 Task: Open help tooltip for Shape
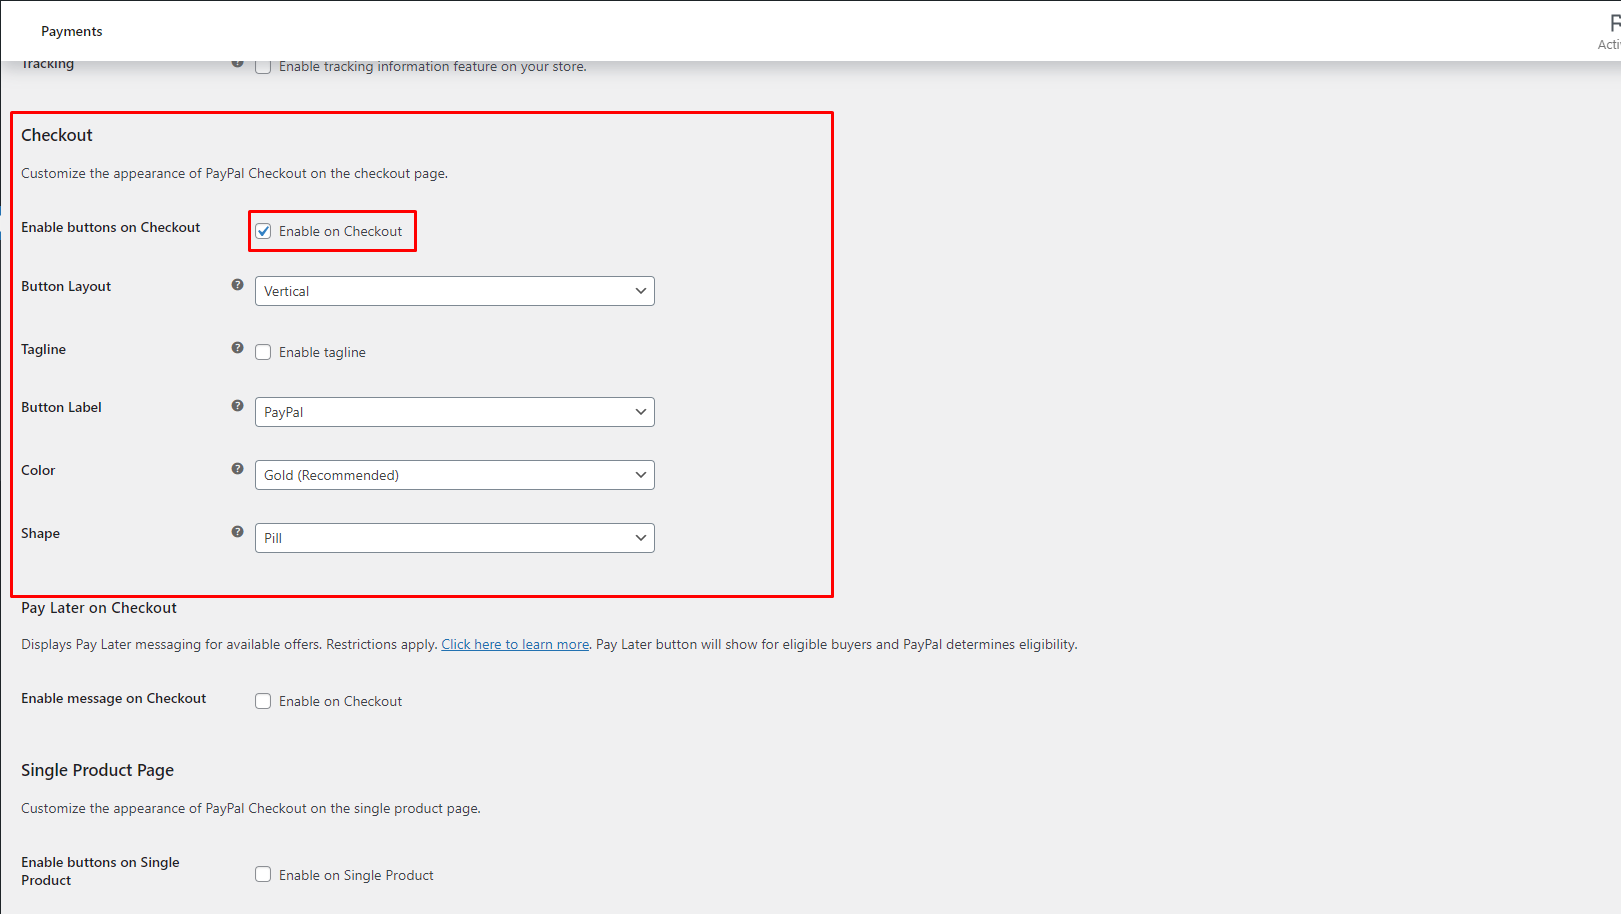(237, 532)
